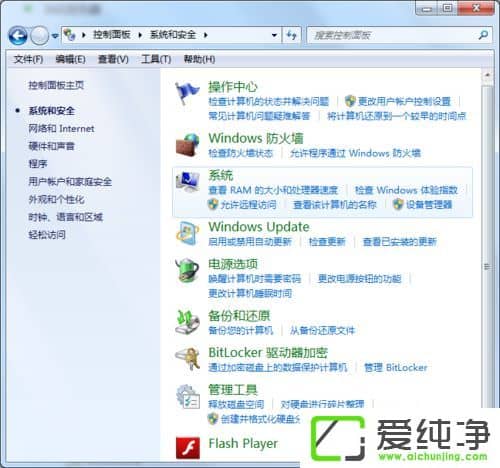The width and height of the screenshot is (500, 468).
Task: Open the System computer icon
Action: pyautogui.click(x=188, y=182)
